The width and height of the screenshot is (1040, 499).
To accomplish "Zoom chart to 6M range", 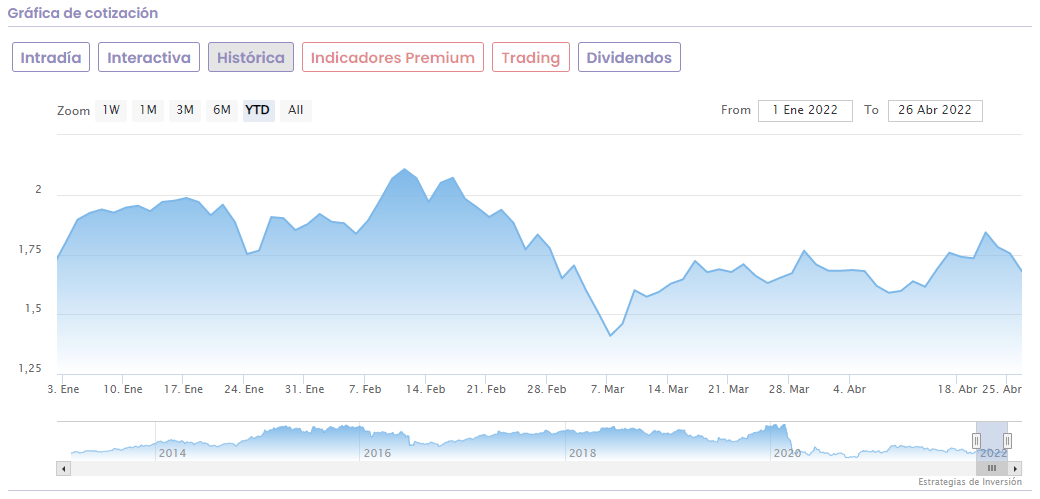I will 222,110.
